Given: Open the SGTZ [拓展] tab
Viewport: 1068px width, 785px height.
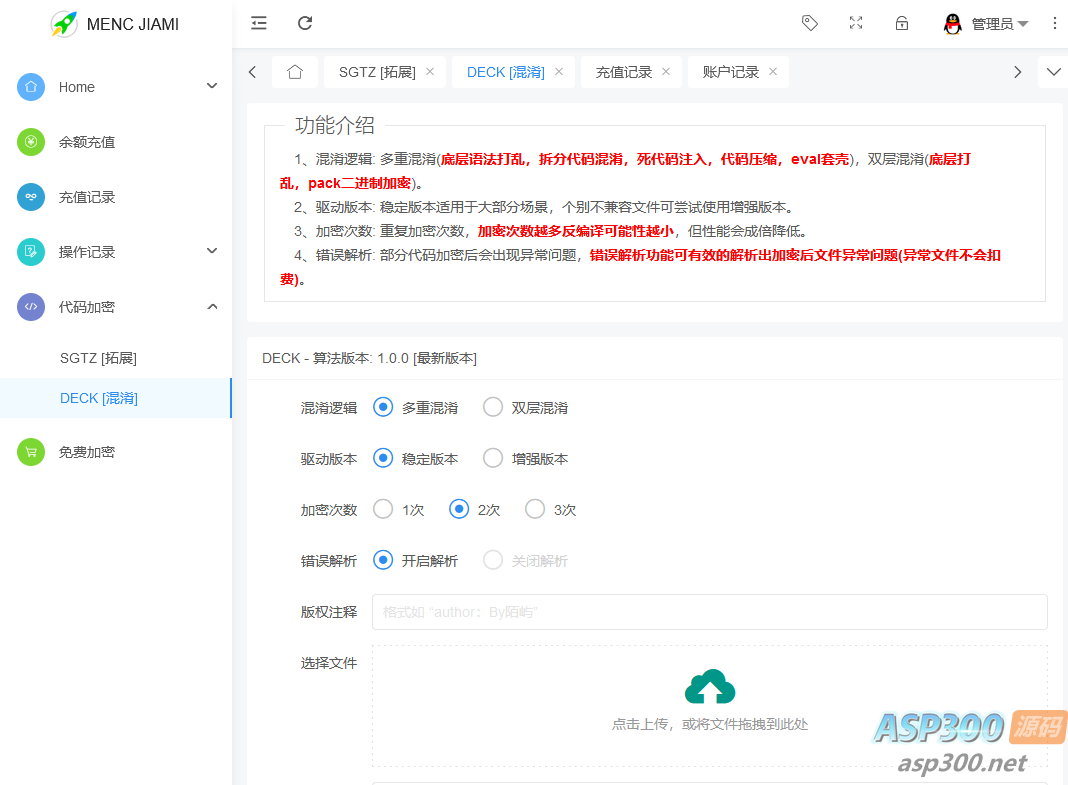Looking at the screenshot, I should click(x=378, y=71).
